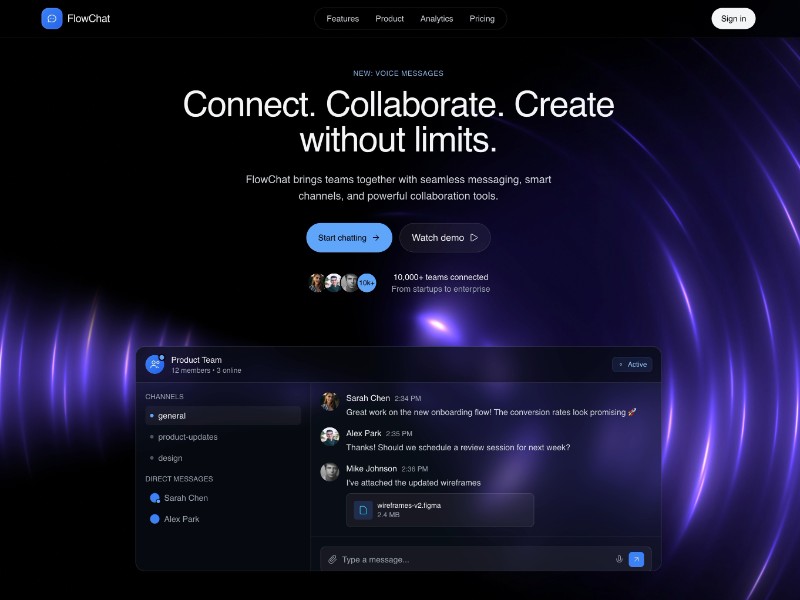The height and width of the screenshot is (600, 800).
Task: Click the Type a message input field
Action: (x=450, y=559)
